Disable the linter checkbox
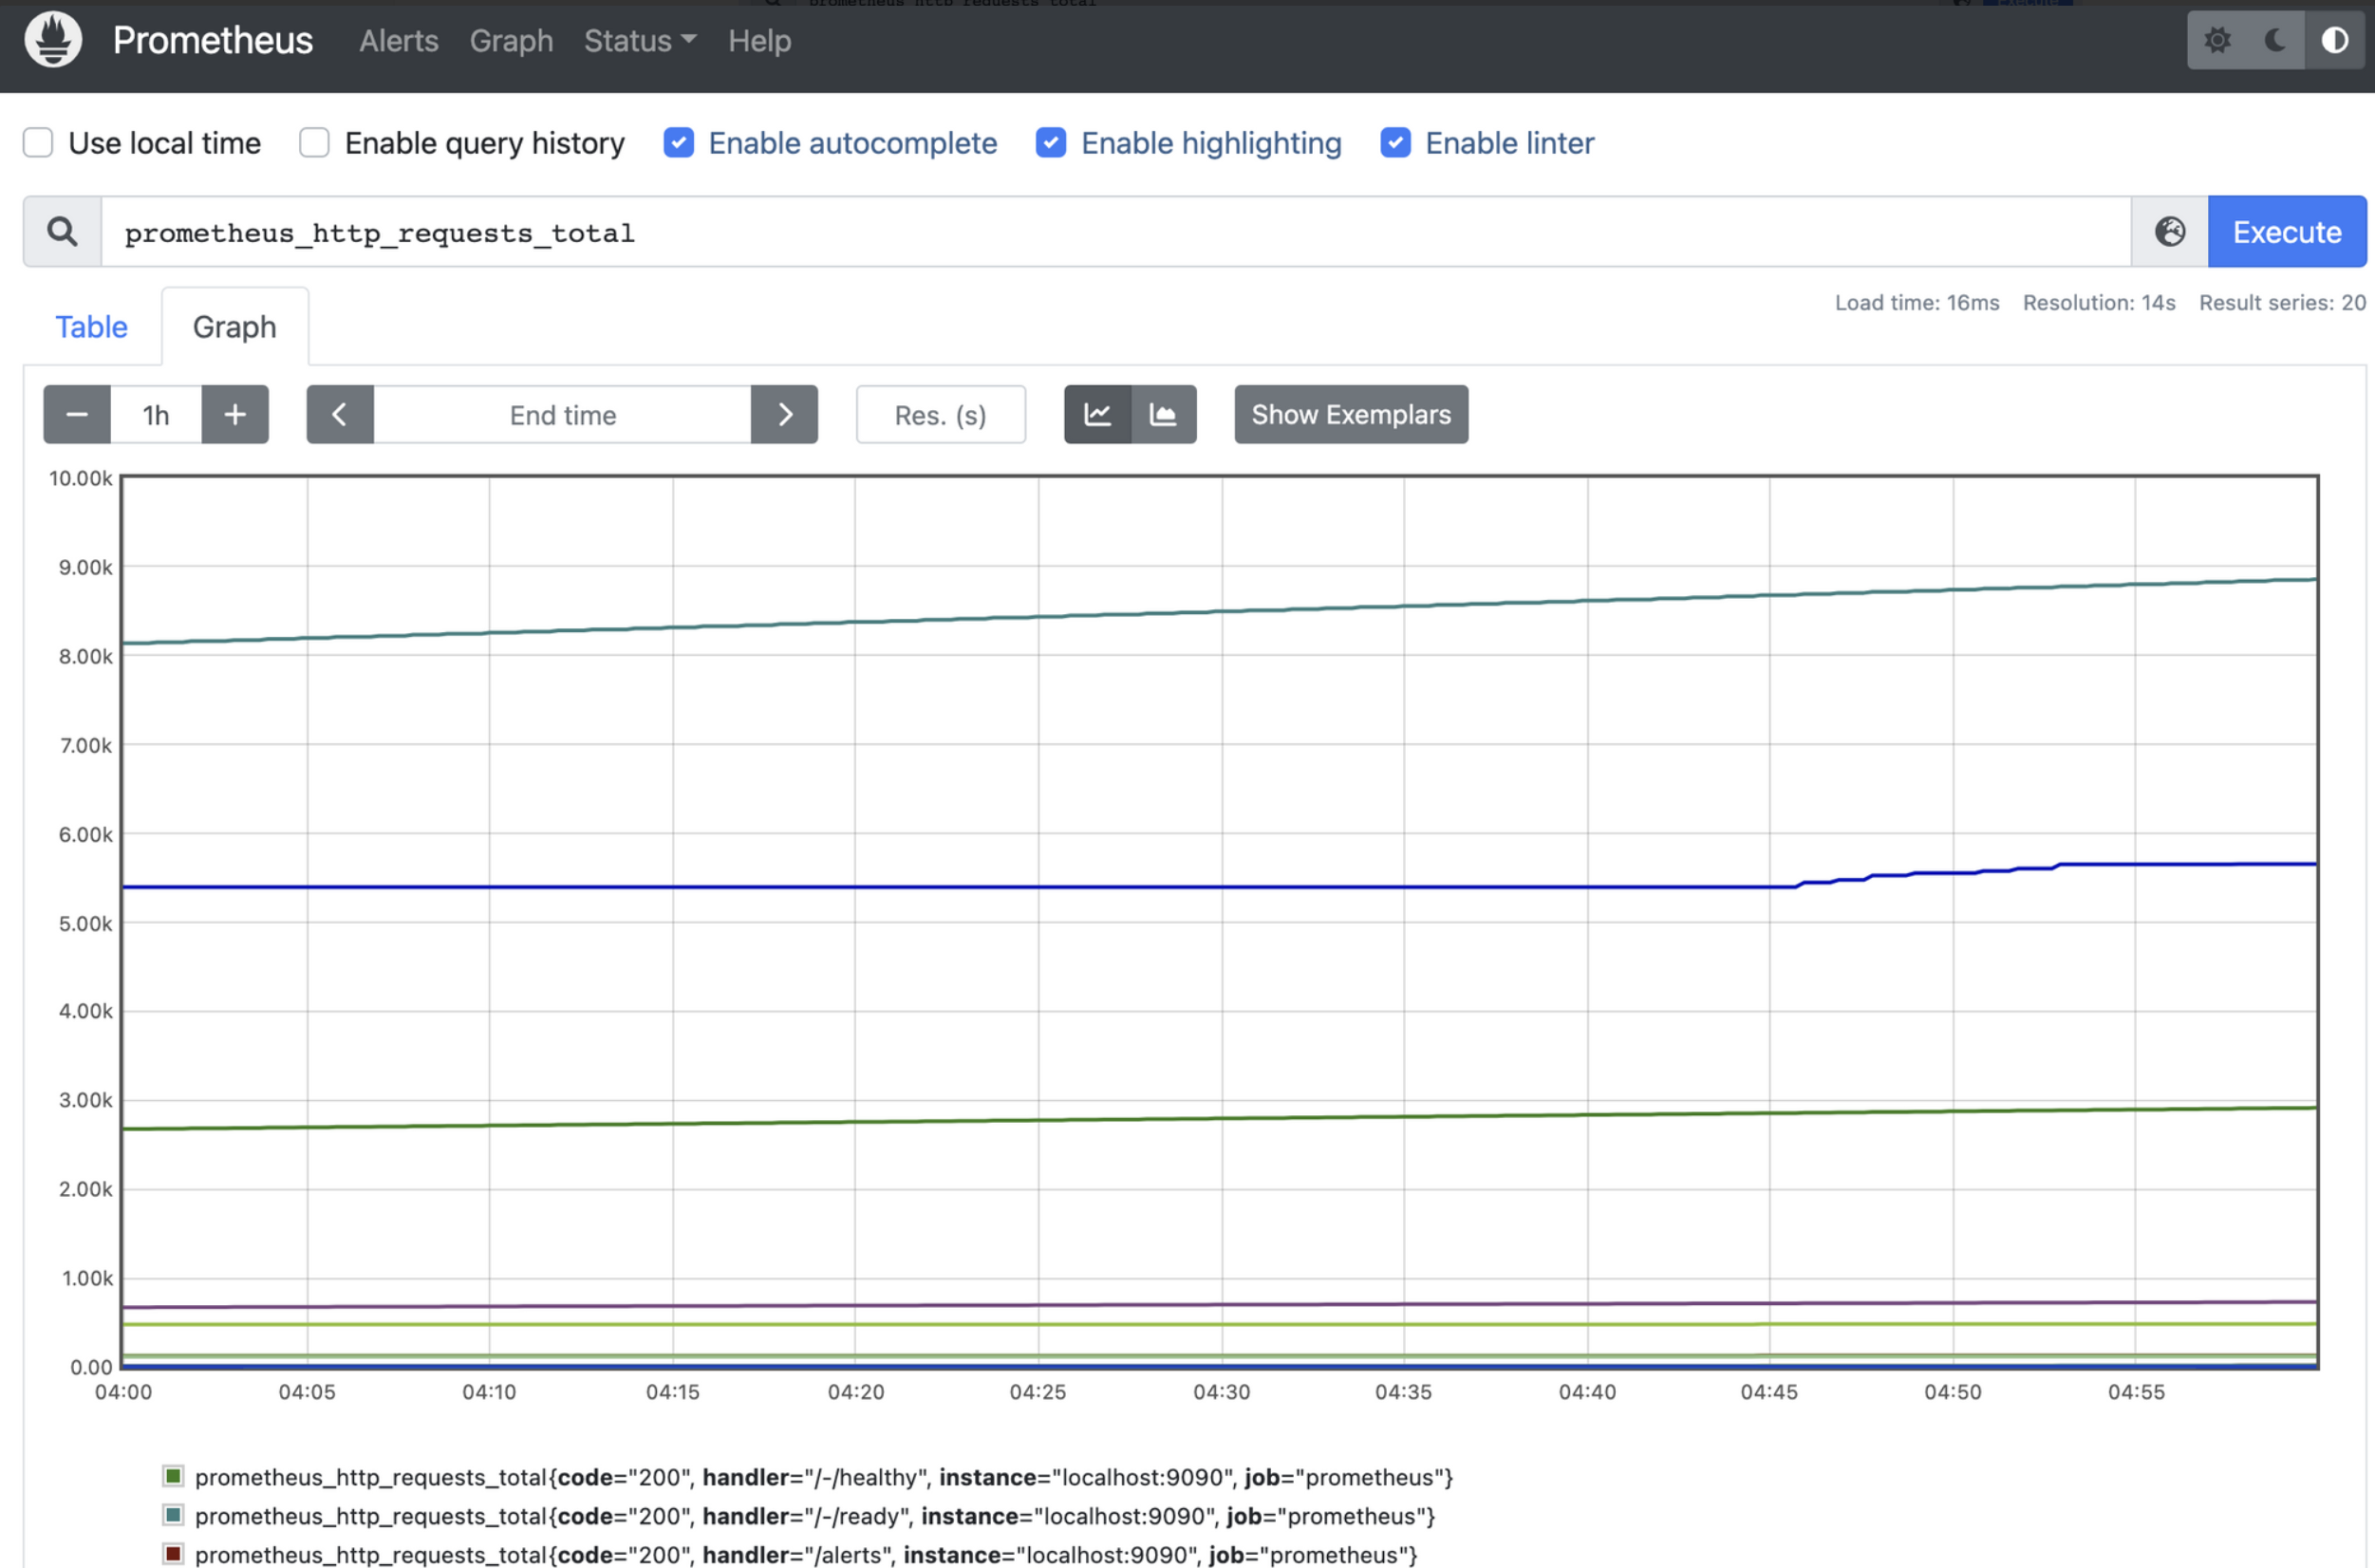 click(1396, 143)
